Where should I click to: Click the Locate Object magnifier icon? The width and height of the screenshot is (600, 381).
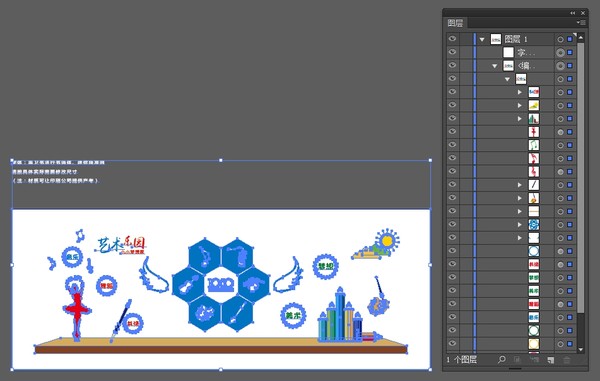point(501,360)
